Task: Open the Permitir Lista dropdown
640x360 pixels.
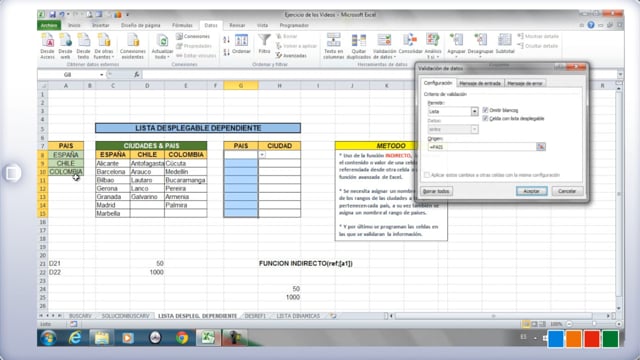Action: 474,111
